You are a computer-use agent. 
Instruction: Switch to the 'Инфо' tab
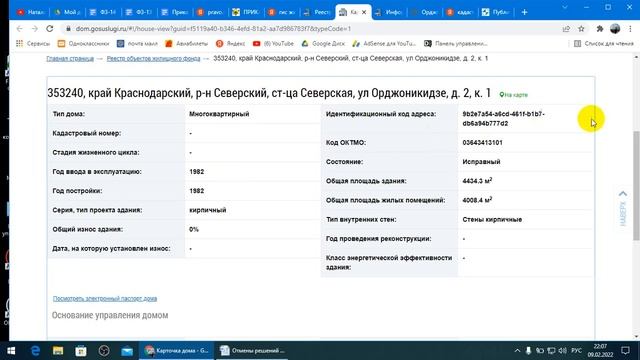(389, 12)
